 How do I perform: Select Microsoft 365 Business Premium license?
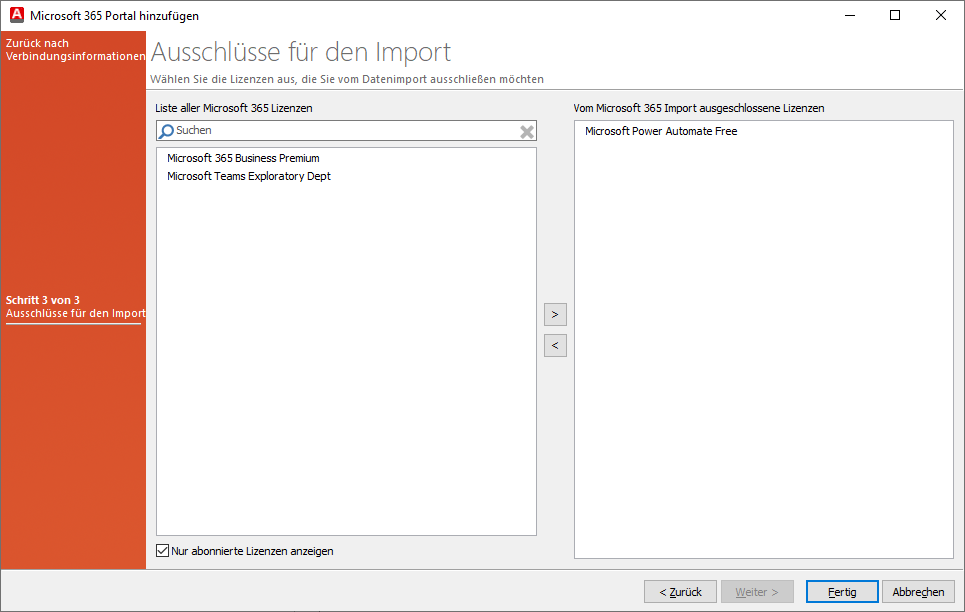click(x=243, y=157)
